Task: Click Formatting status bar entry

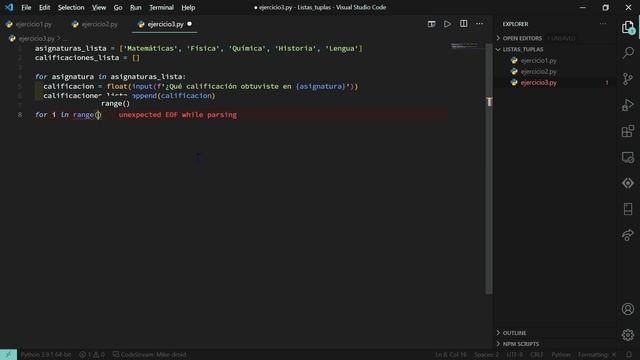Action: coord(596,354)
